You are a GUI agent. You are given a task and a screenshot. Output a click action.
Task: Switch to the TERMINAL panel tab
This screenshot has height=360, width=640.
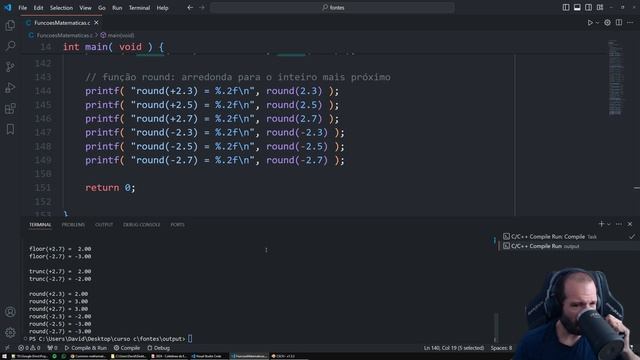coord(40,225)
